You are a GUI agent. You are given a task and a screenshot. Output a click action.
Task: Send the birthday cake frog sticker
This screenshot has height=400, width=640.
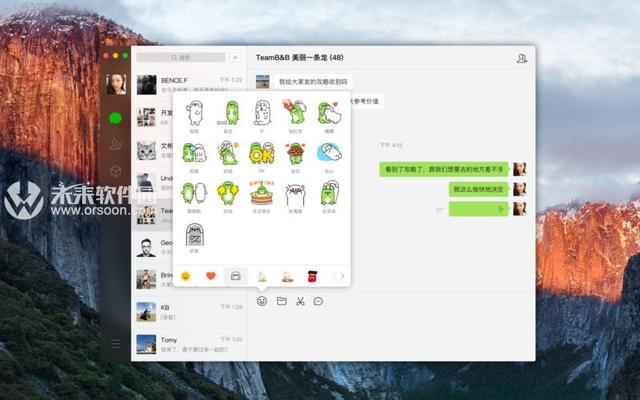(262, 193)
